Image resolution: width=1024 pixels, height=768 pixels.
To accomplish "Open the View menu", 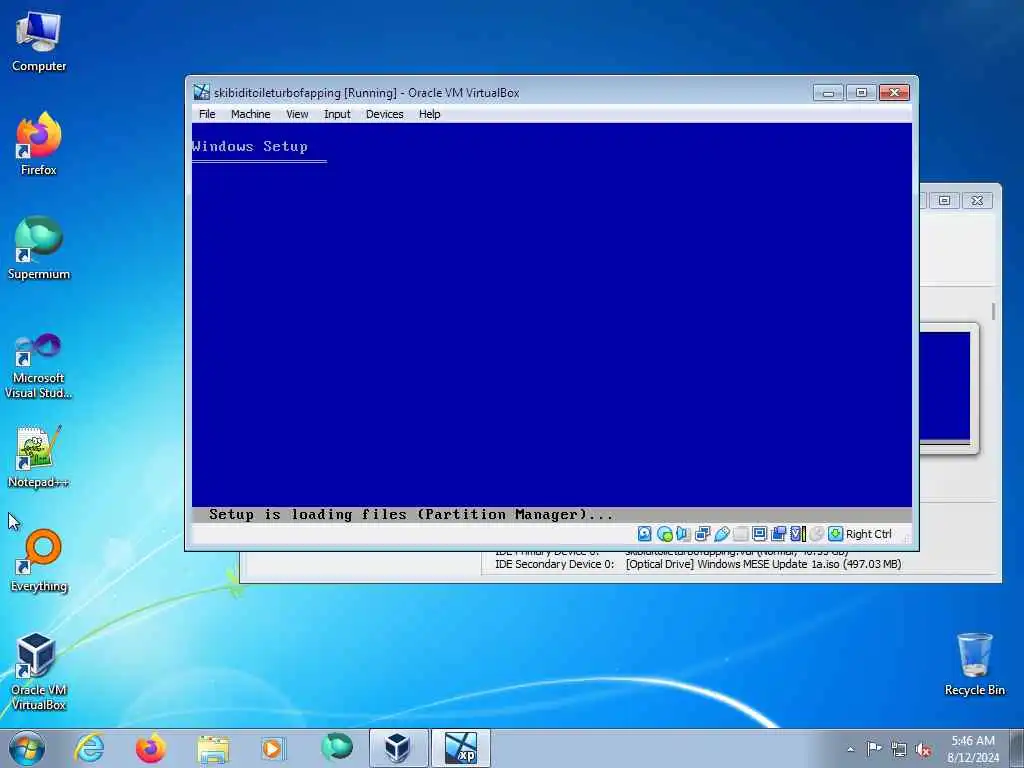I will [x=297, y=114].
